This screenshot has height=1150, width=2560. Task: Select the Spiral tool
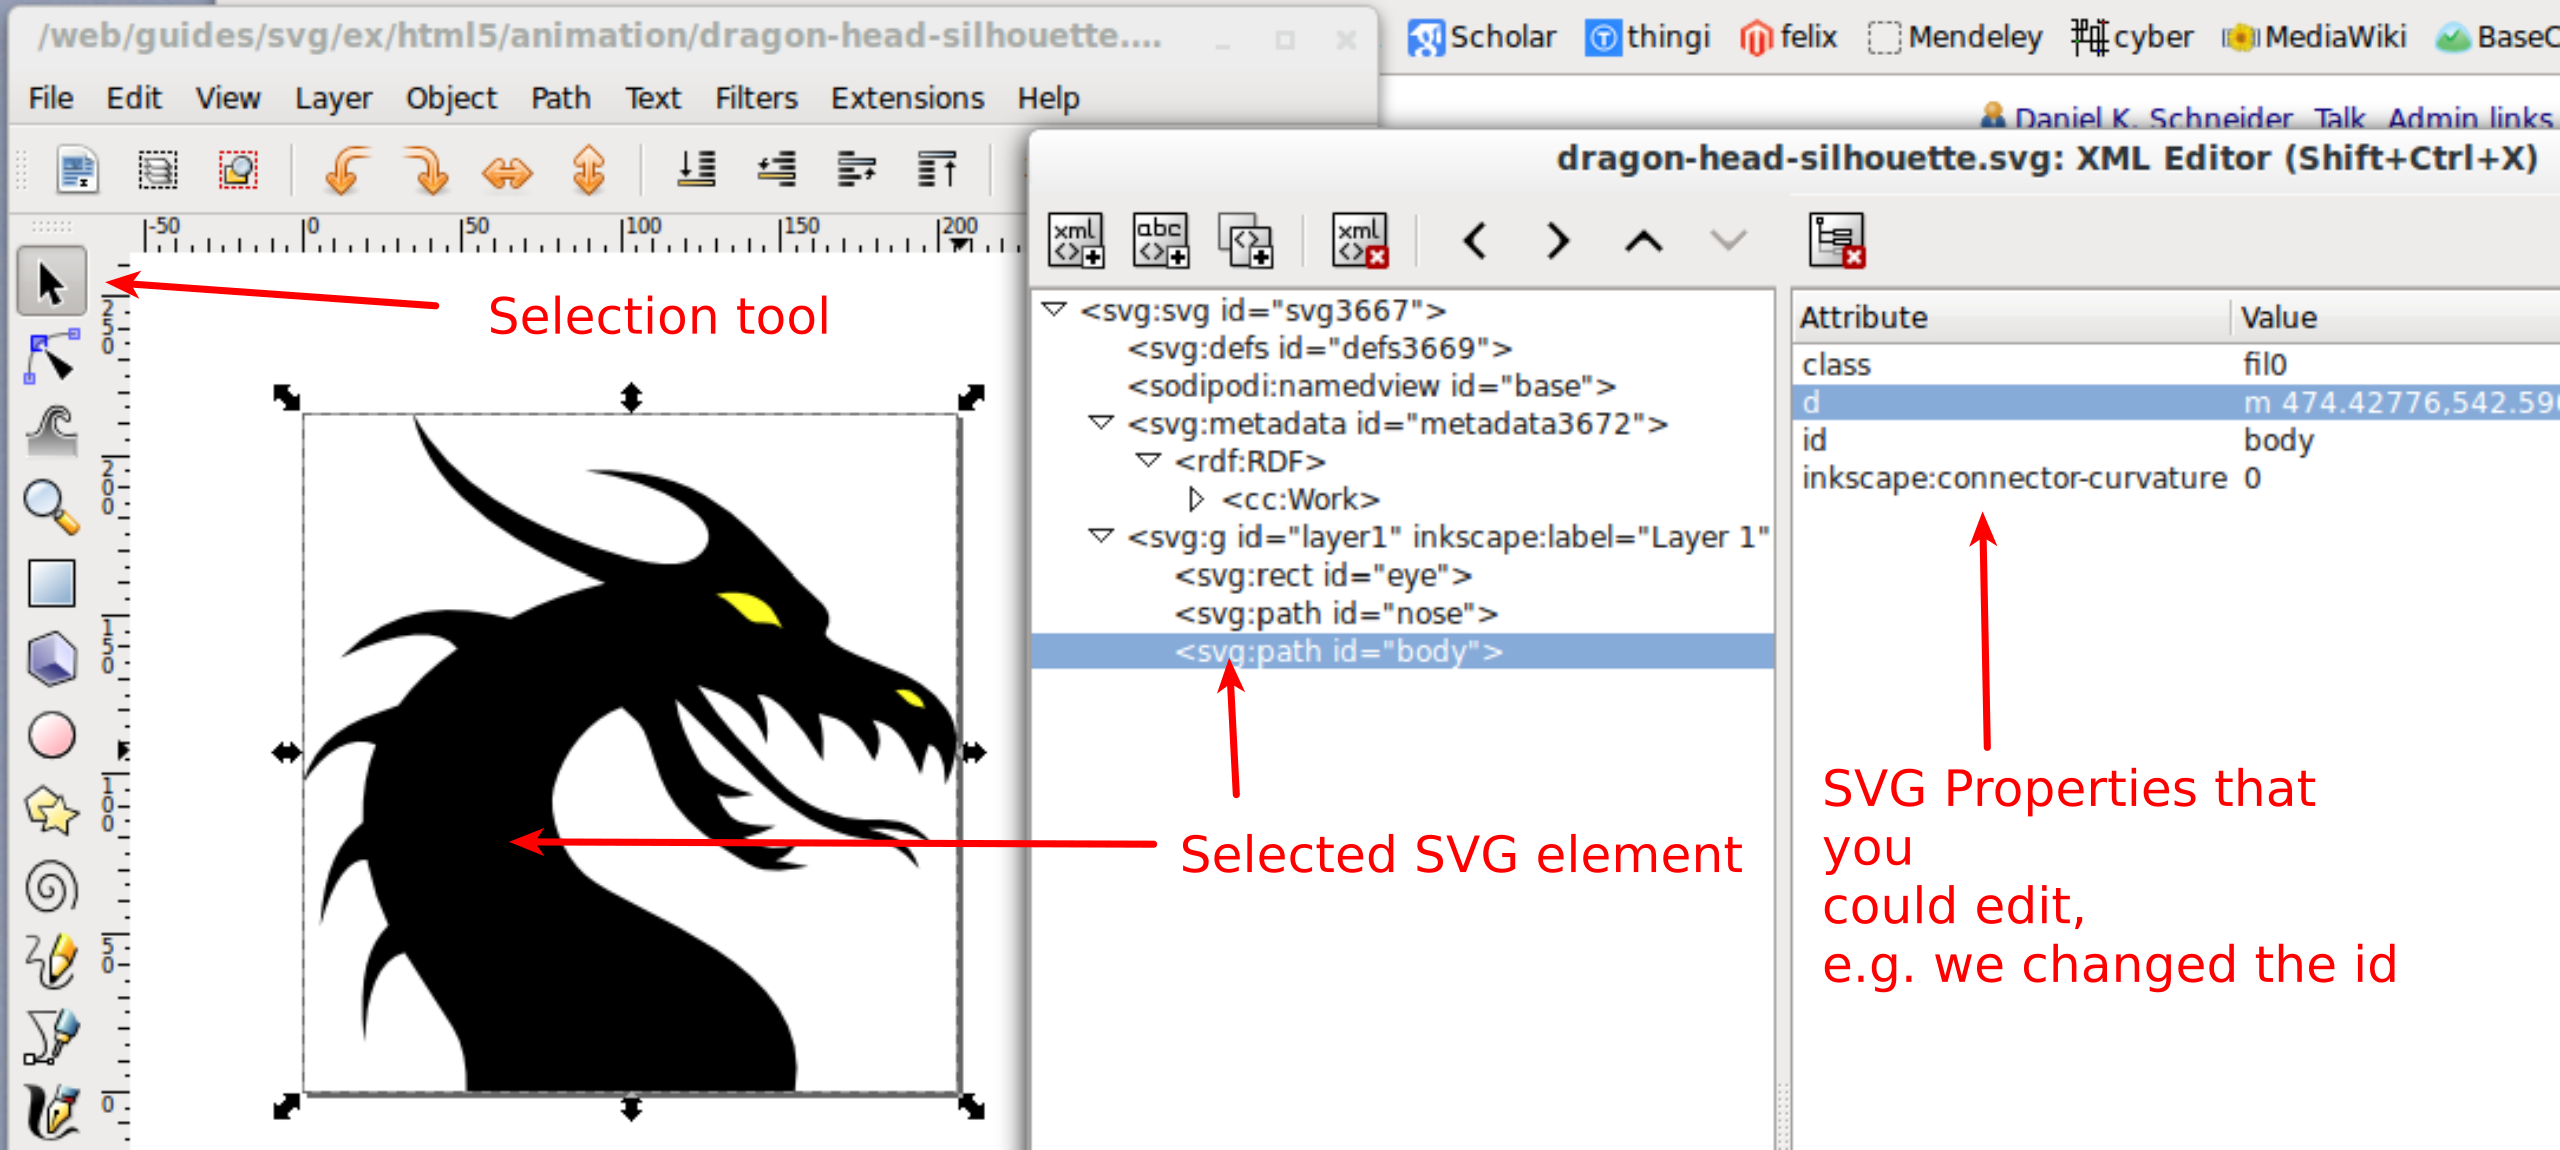point(50,886)
